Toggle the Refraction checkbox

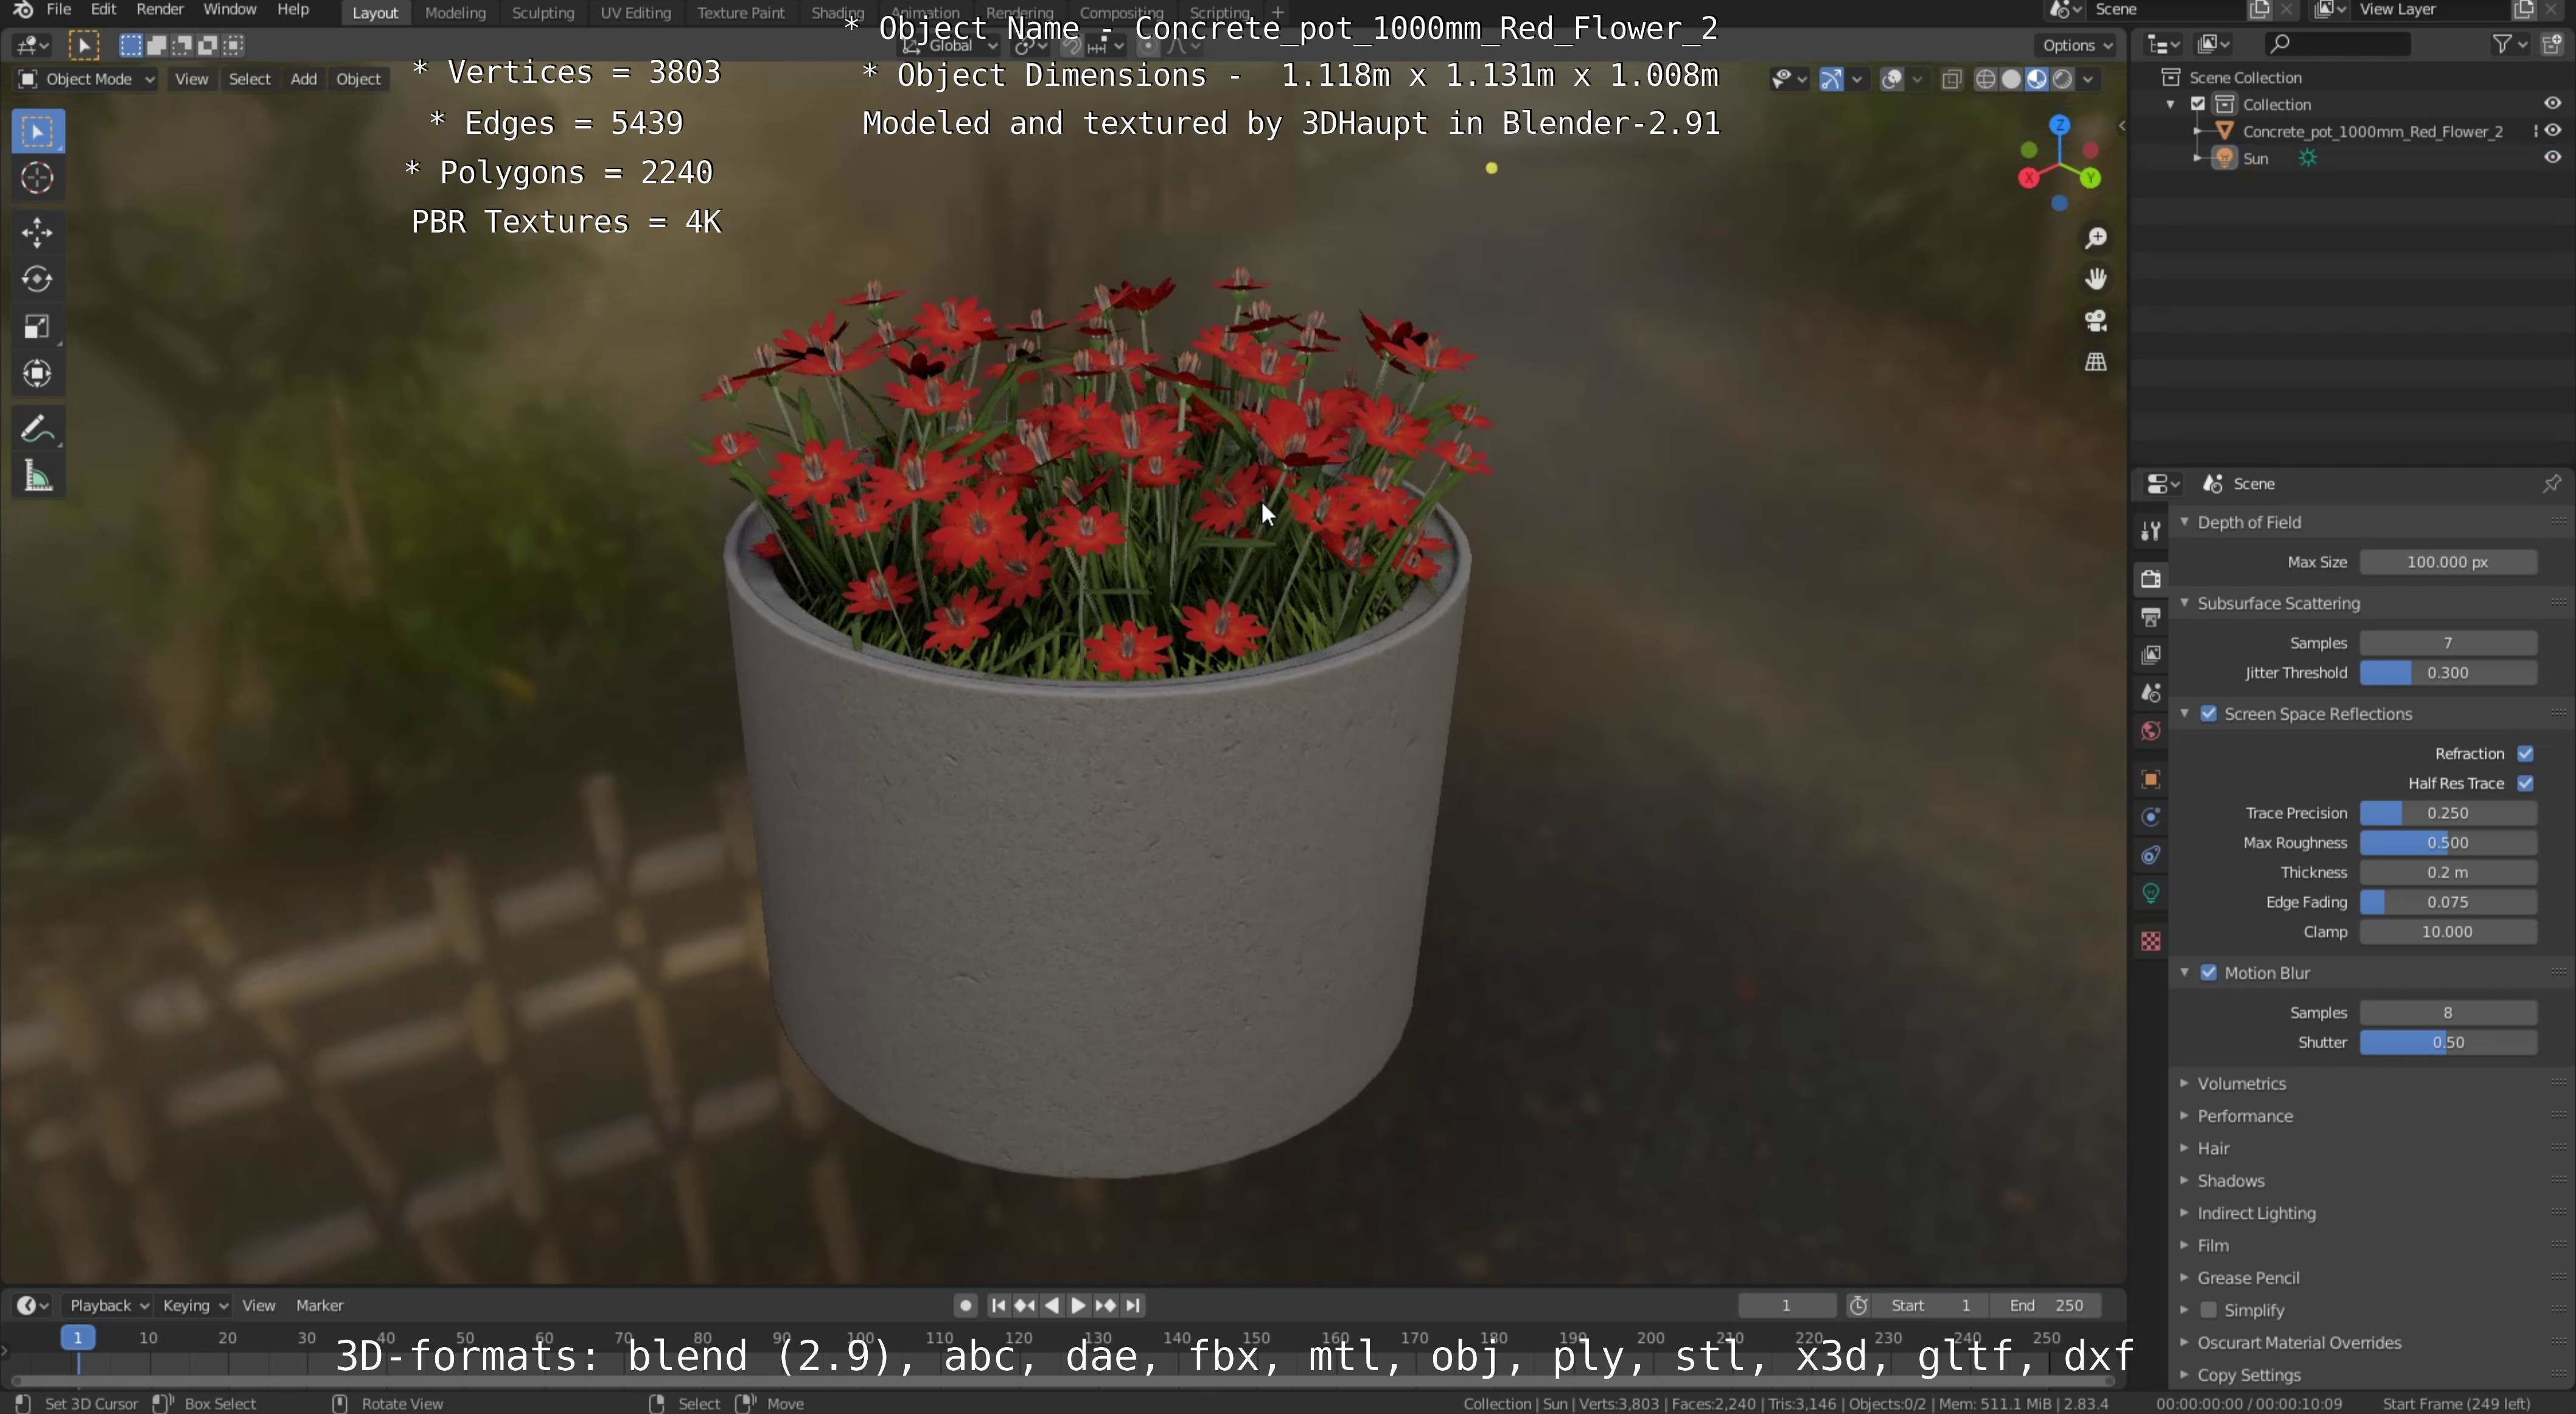coord(2526,754)
